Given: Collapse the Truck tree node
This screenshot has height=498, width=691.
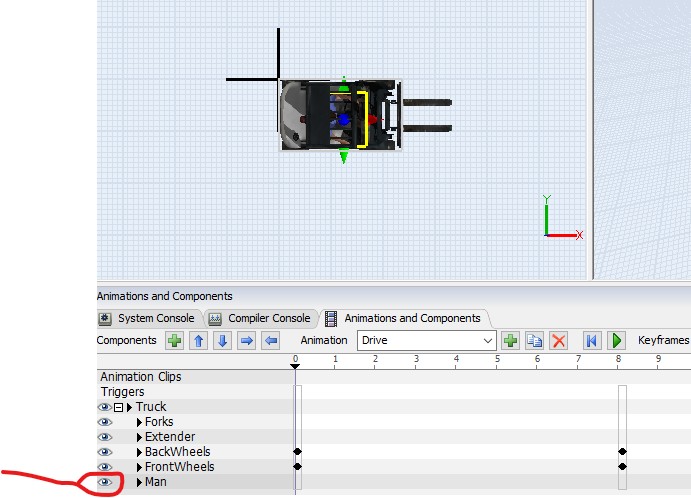Looking at the screenshot, I should point(118,407).
